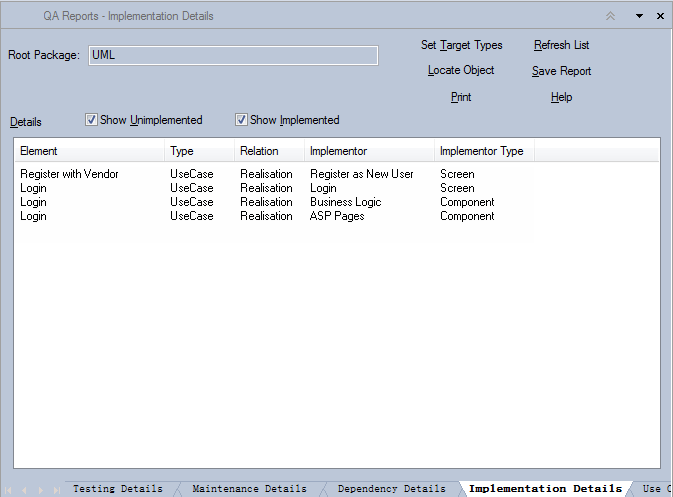The image size is (673, 497).
Task: Save the report with Save Report
Action: 561,71
